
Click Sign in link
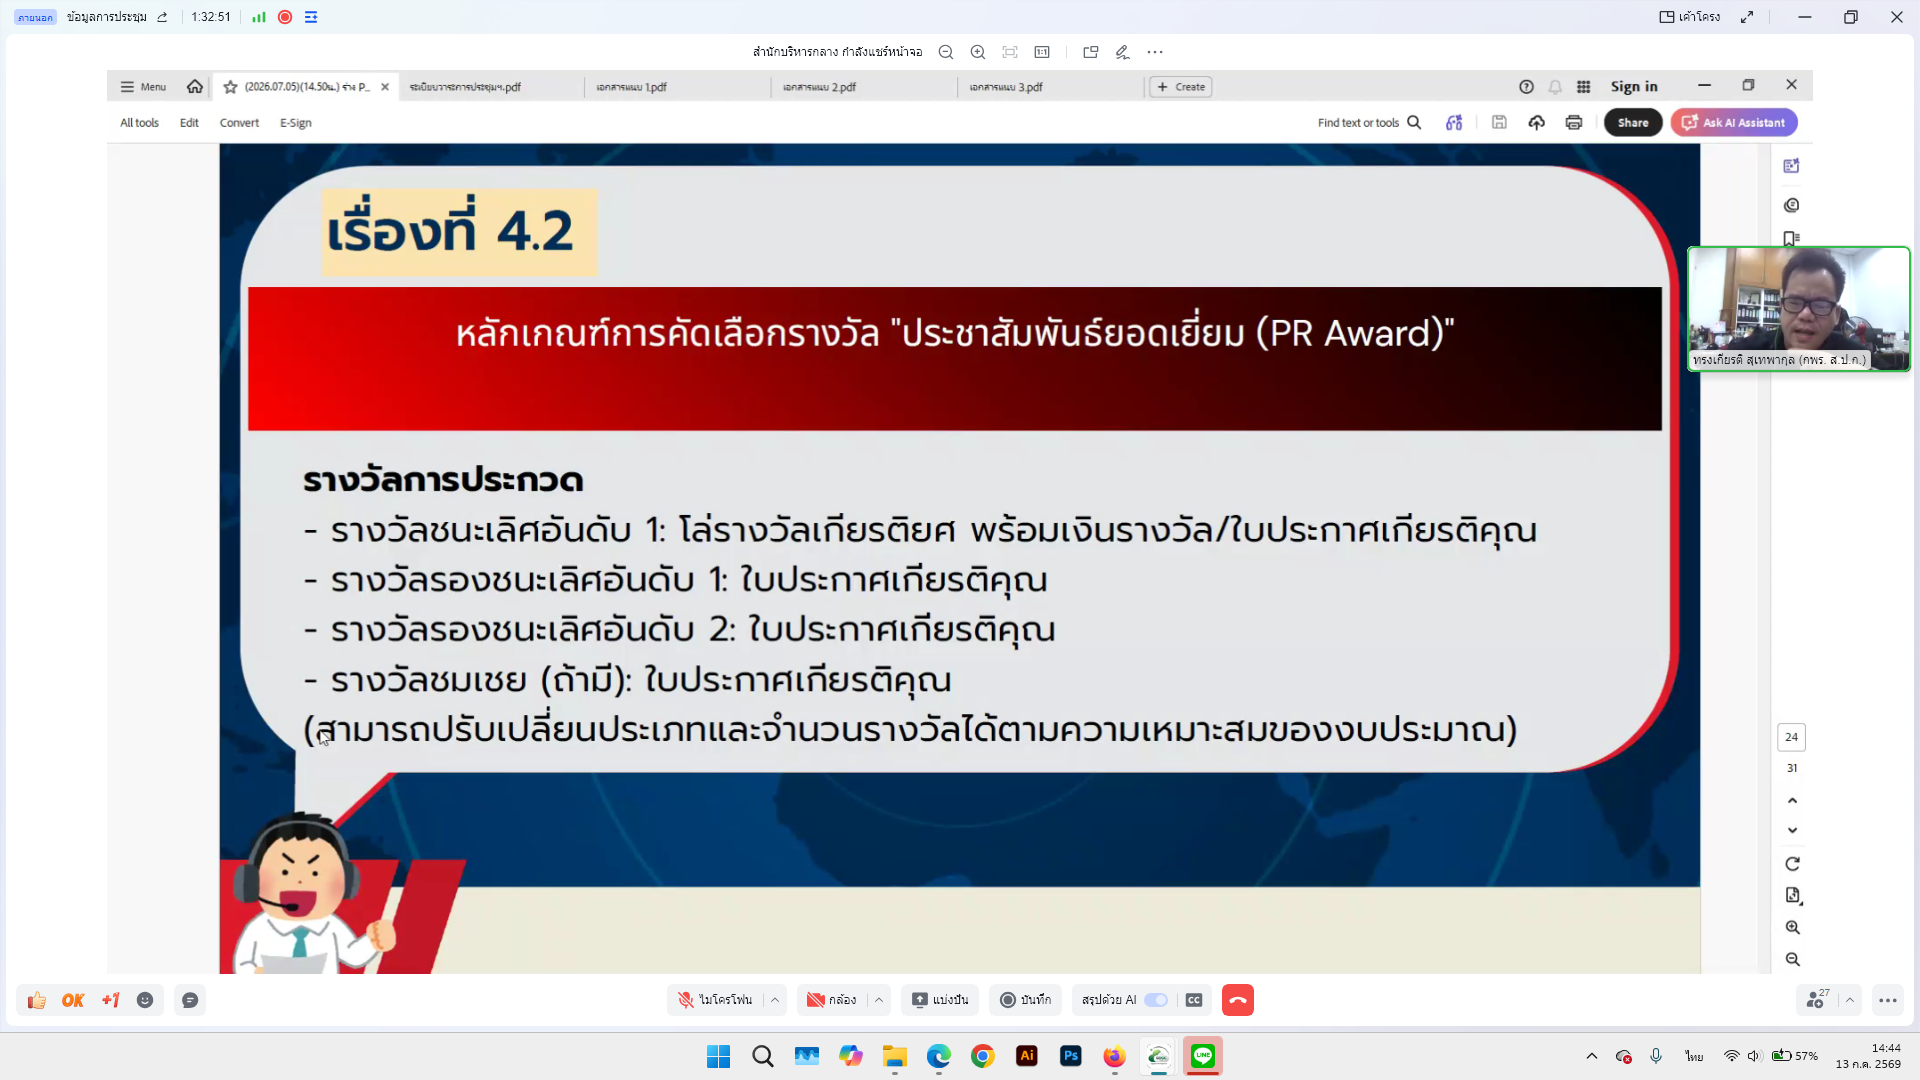tap(1634, 87)
